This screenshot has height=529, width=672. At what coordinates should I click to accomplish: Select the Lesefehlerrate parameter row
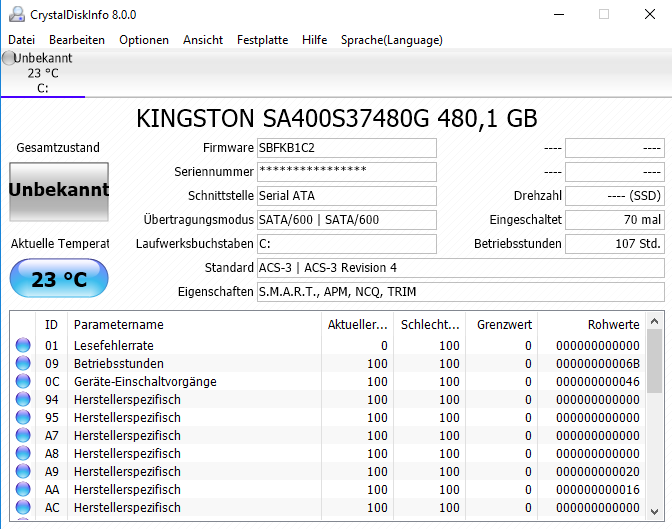(328, 345)
